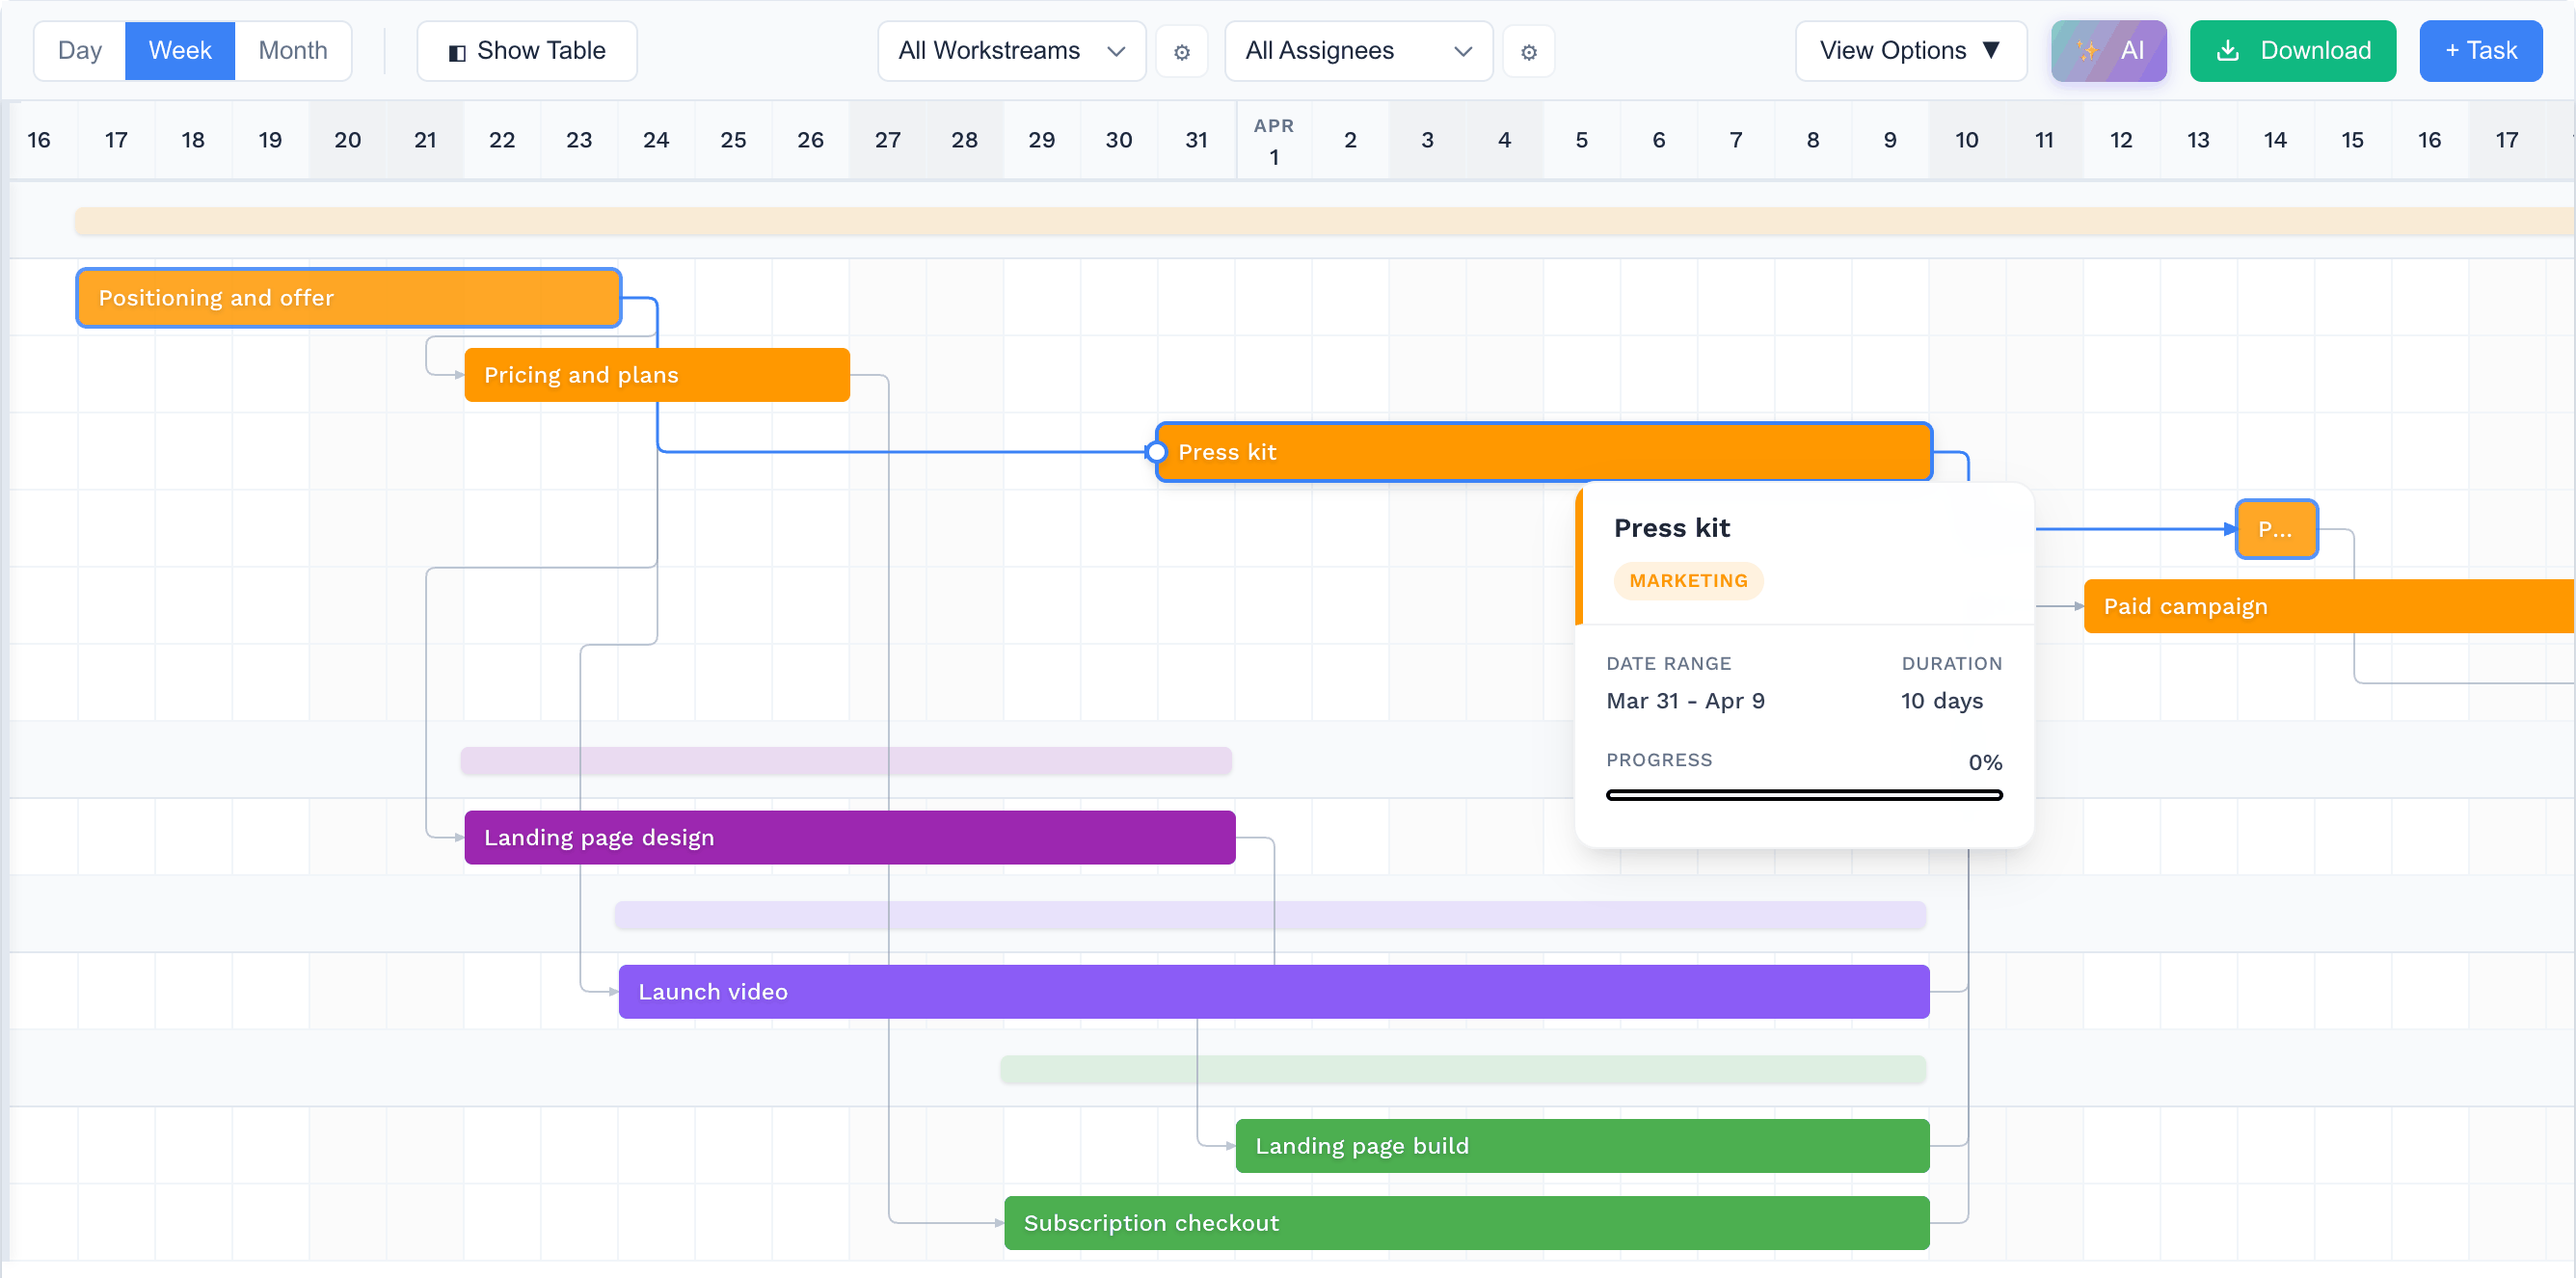Click the pink design workstream summary bar

tap(846, 760)
